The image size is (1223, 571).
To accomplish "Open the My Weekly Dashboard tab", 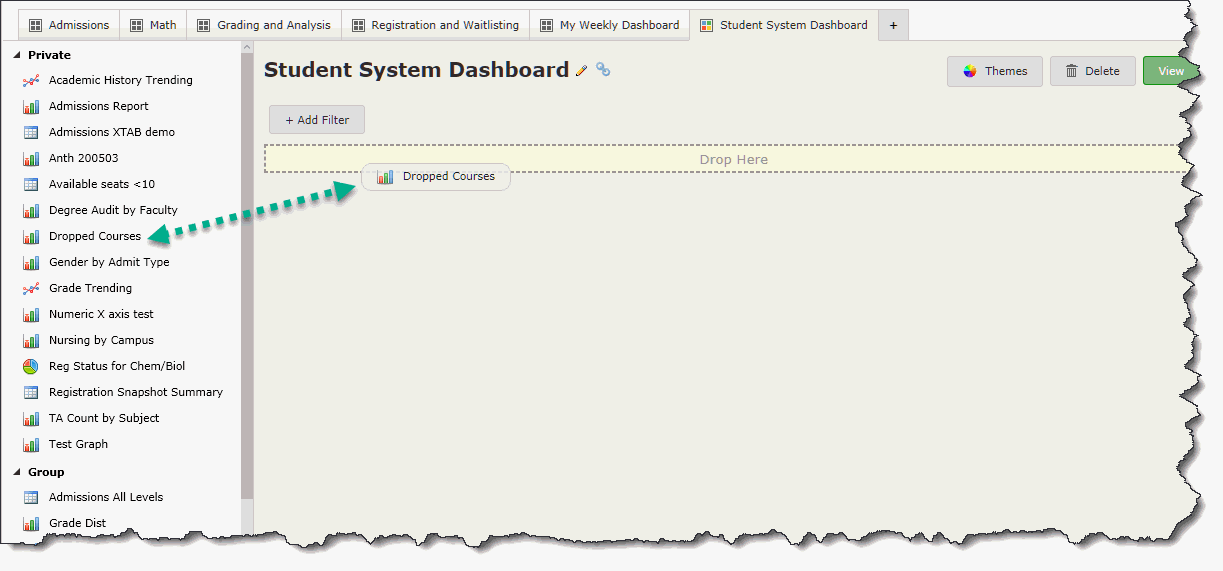I will (x=609, y=25).
